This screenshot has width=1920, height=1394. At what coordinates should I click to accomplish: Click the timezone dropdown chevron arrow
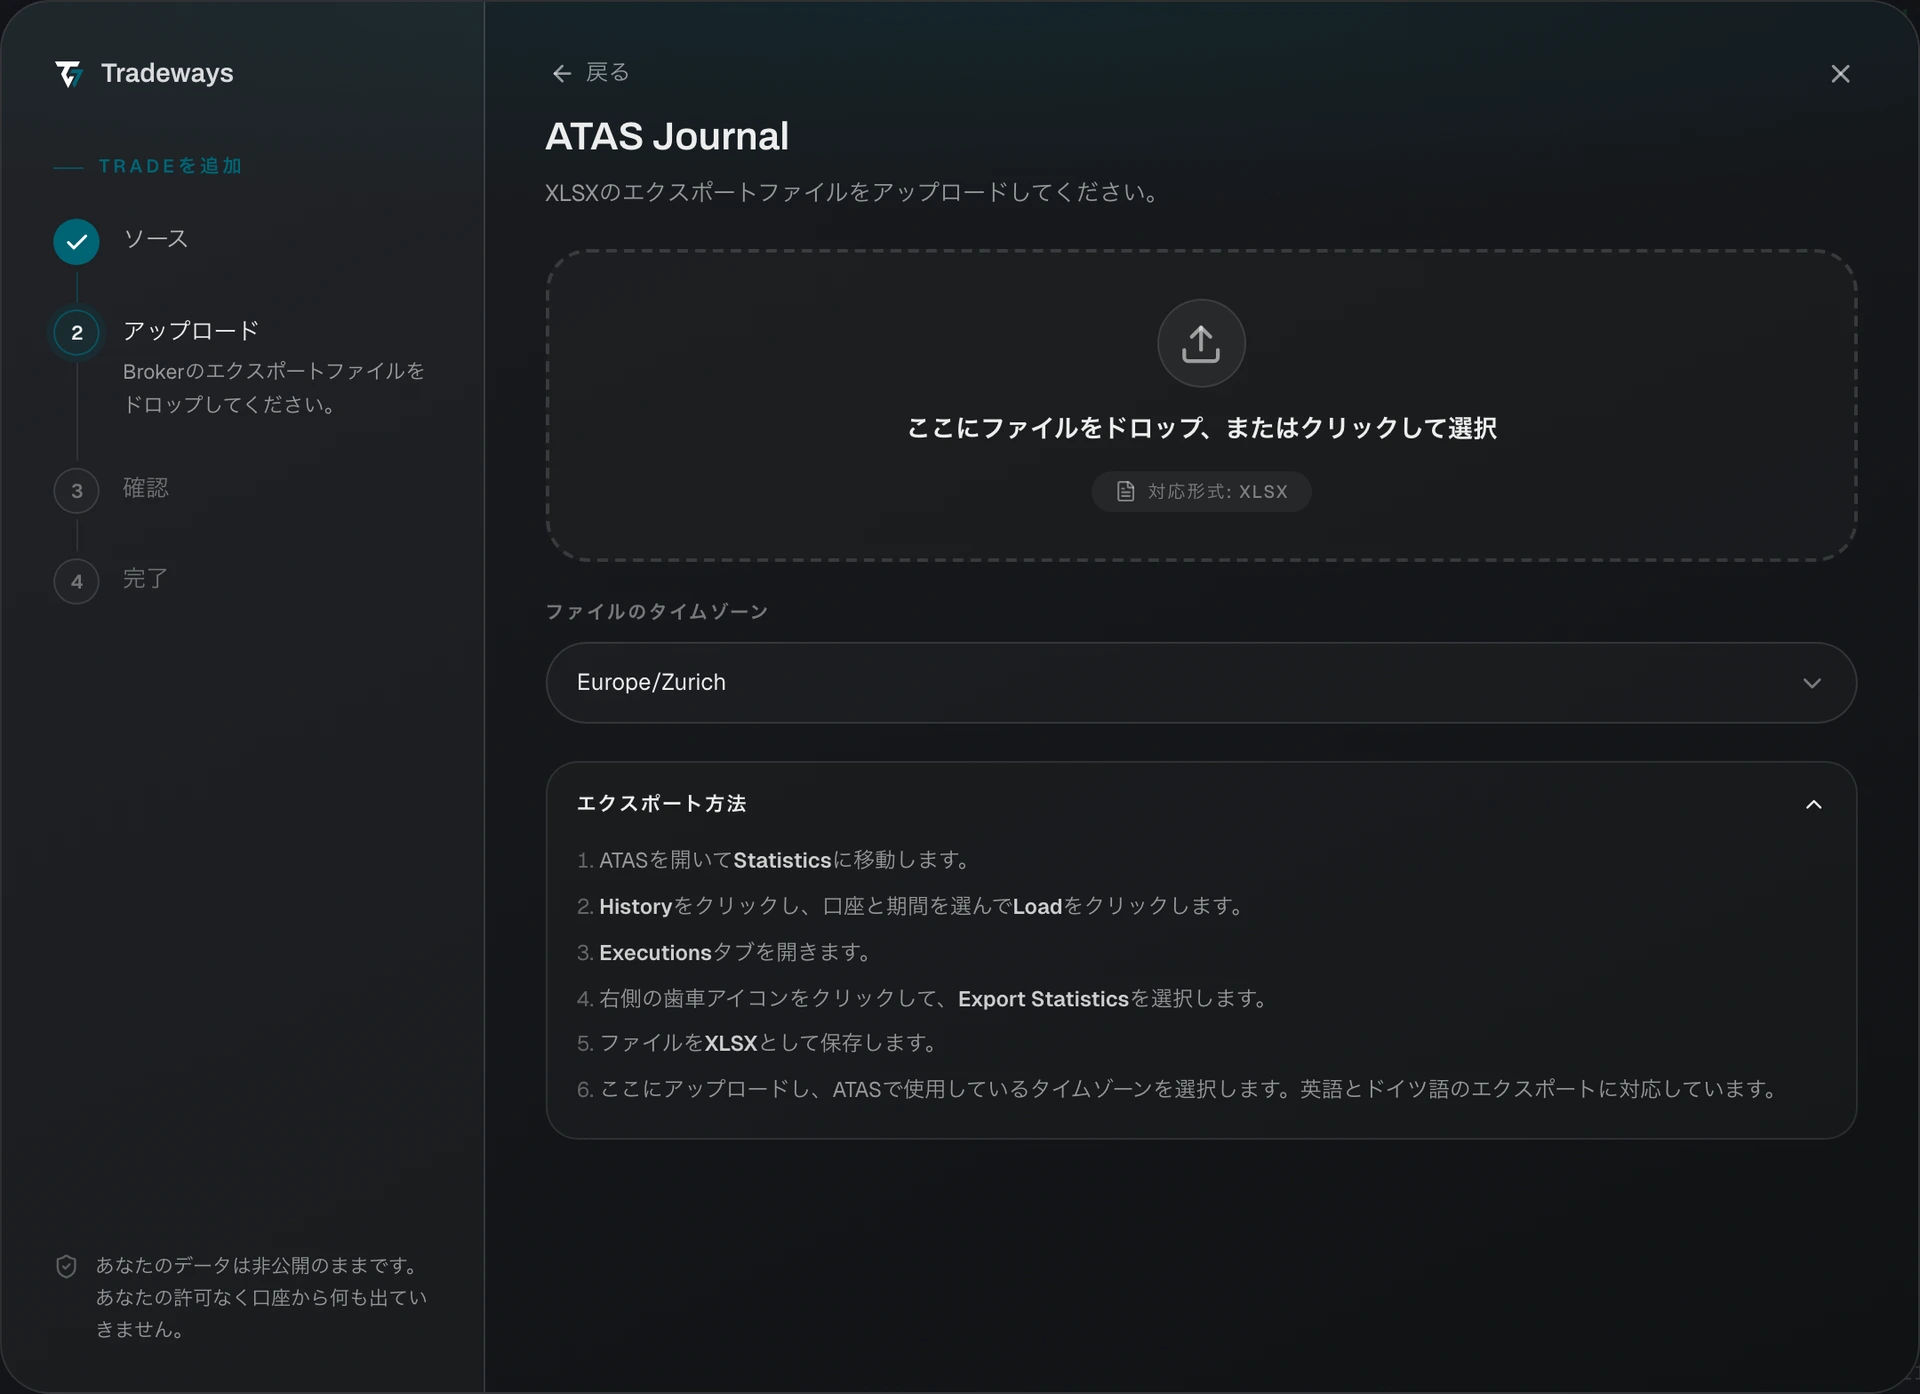pyautogui.click(x=1812, y=683)
